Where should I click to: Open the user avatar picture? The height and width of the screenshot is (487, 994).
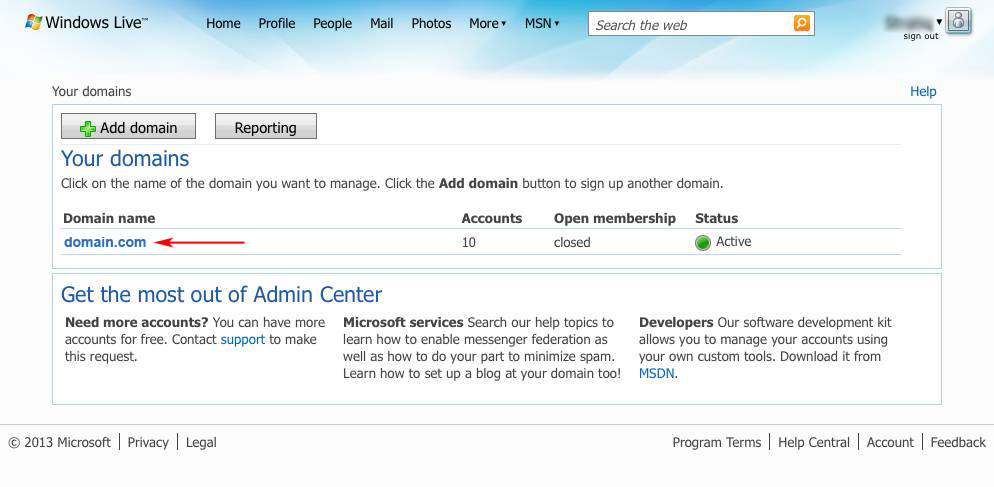(958, 20)
